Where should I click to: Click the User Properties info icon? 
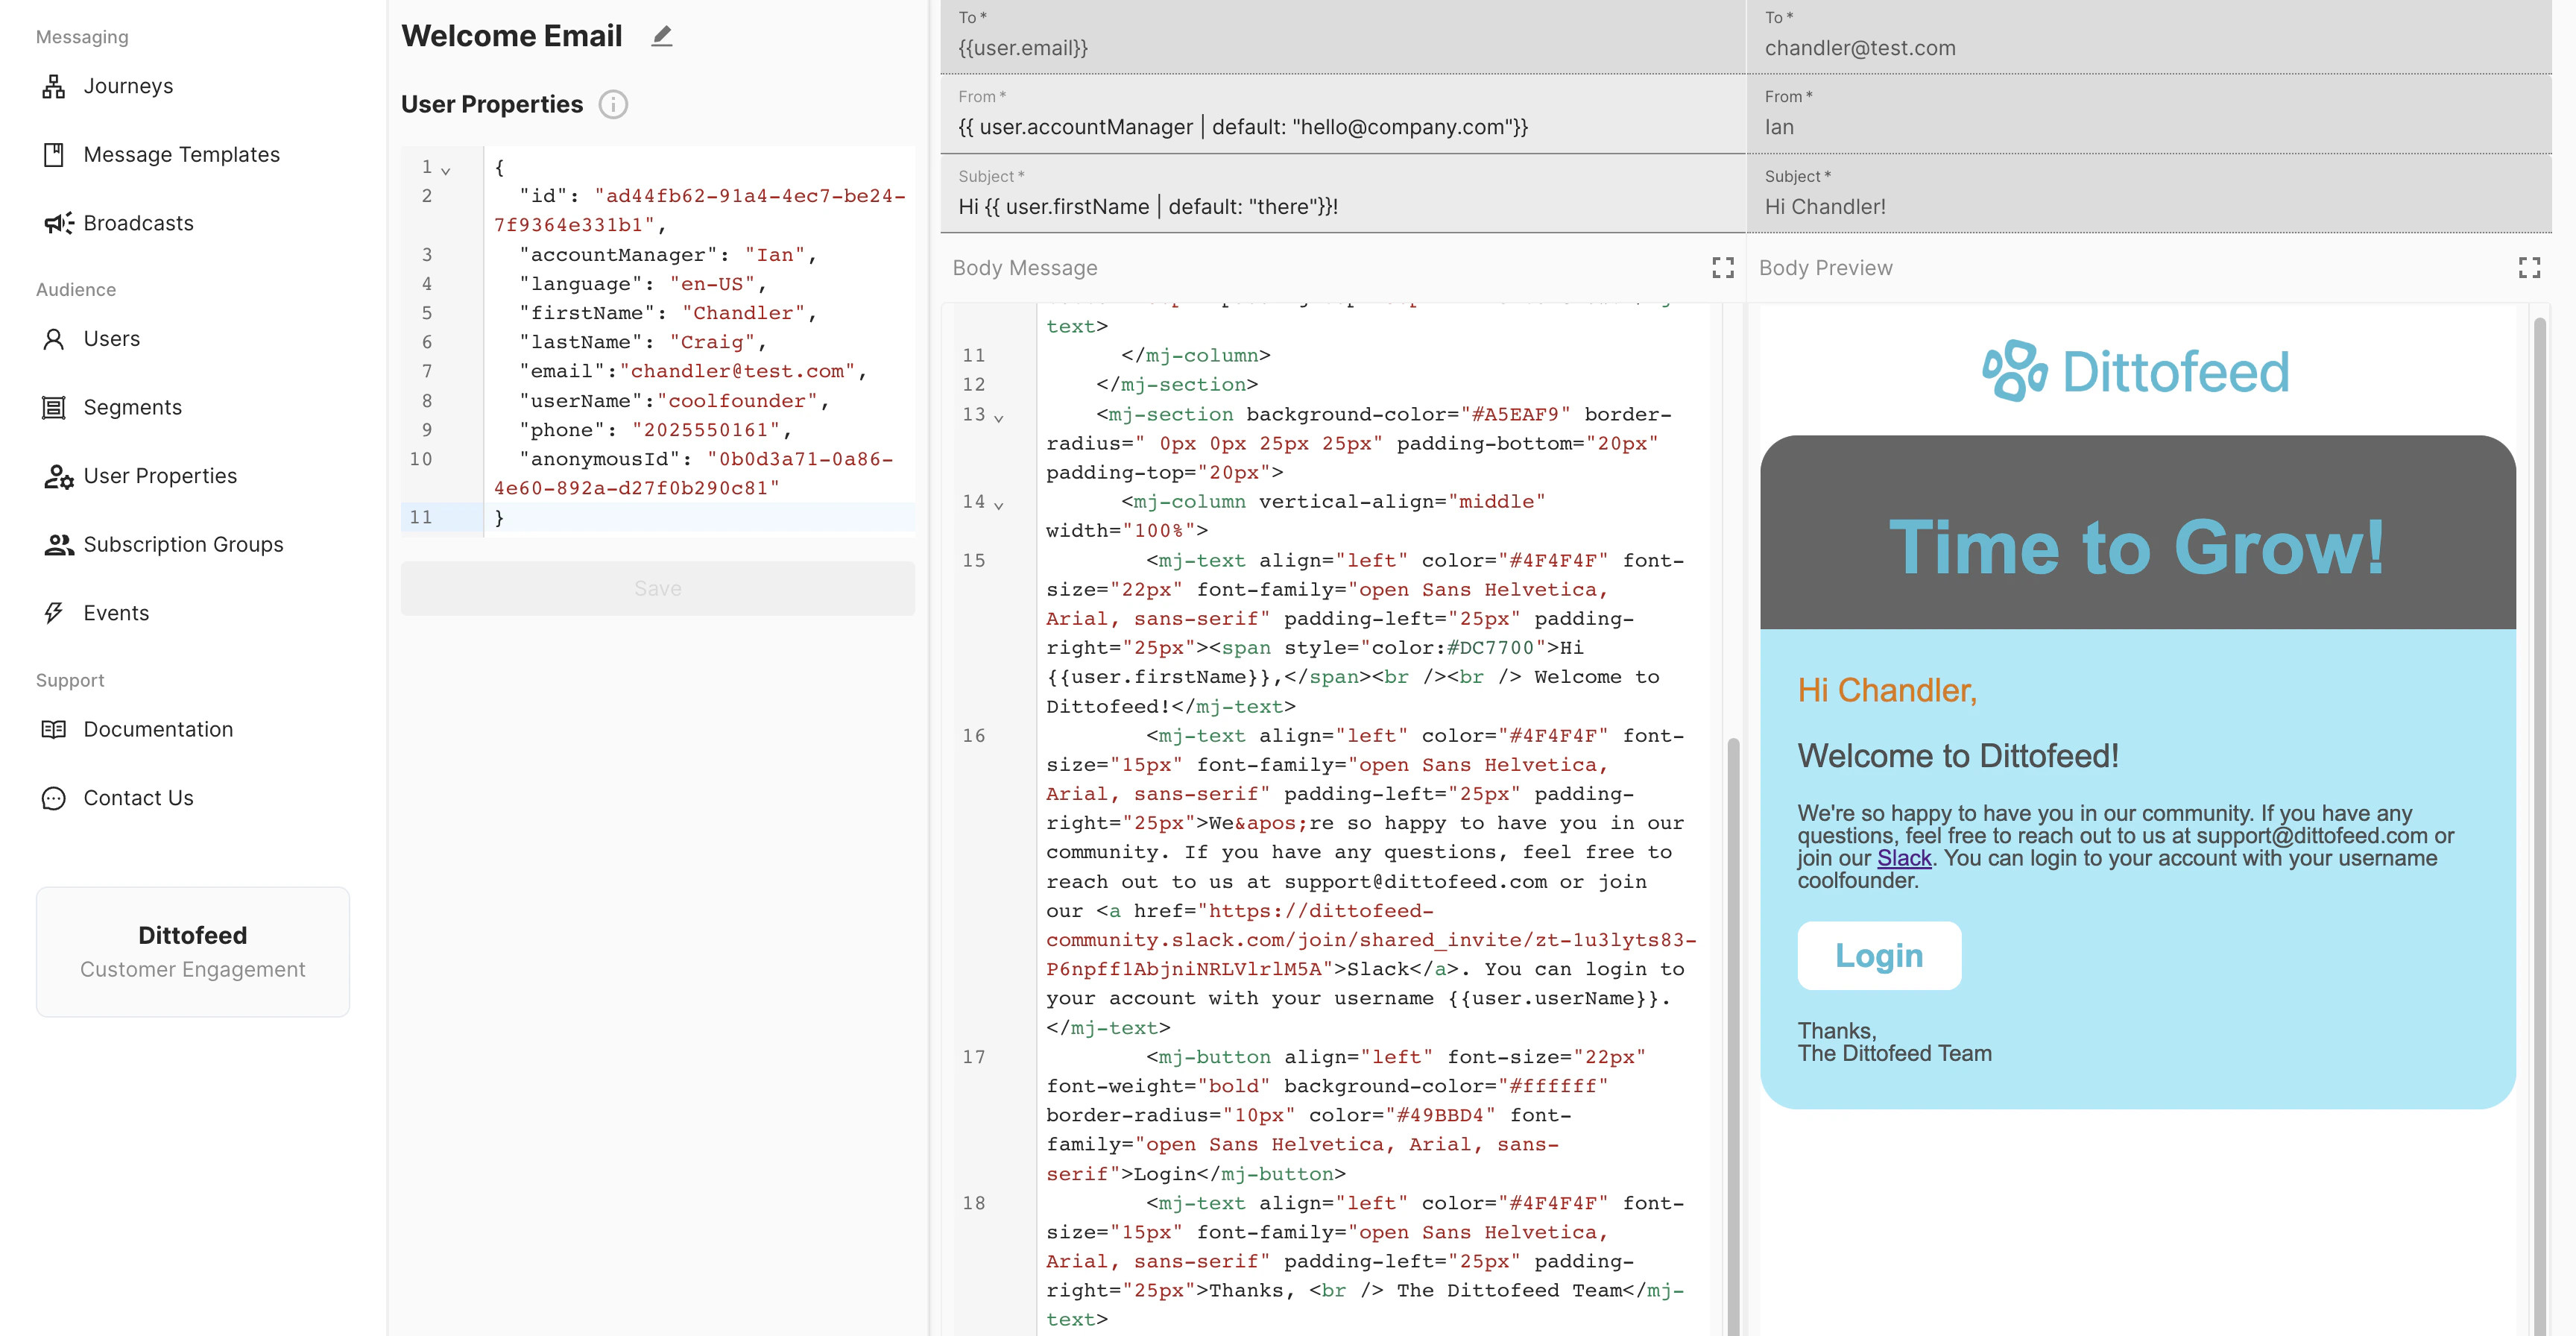click(x=613, y=104)
